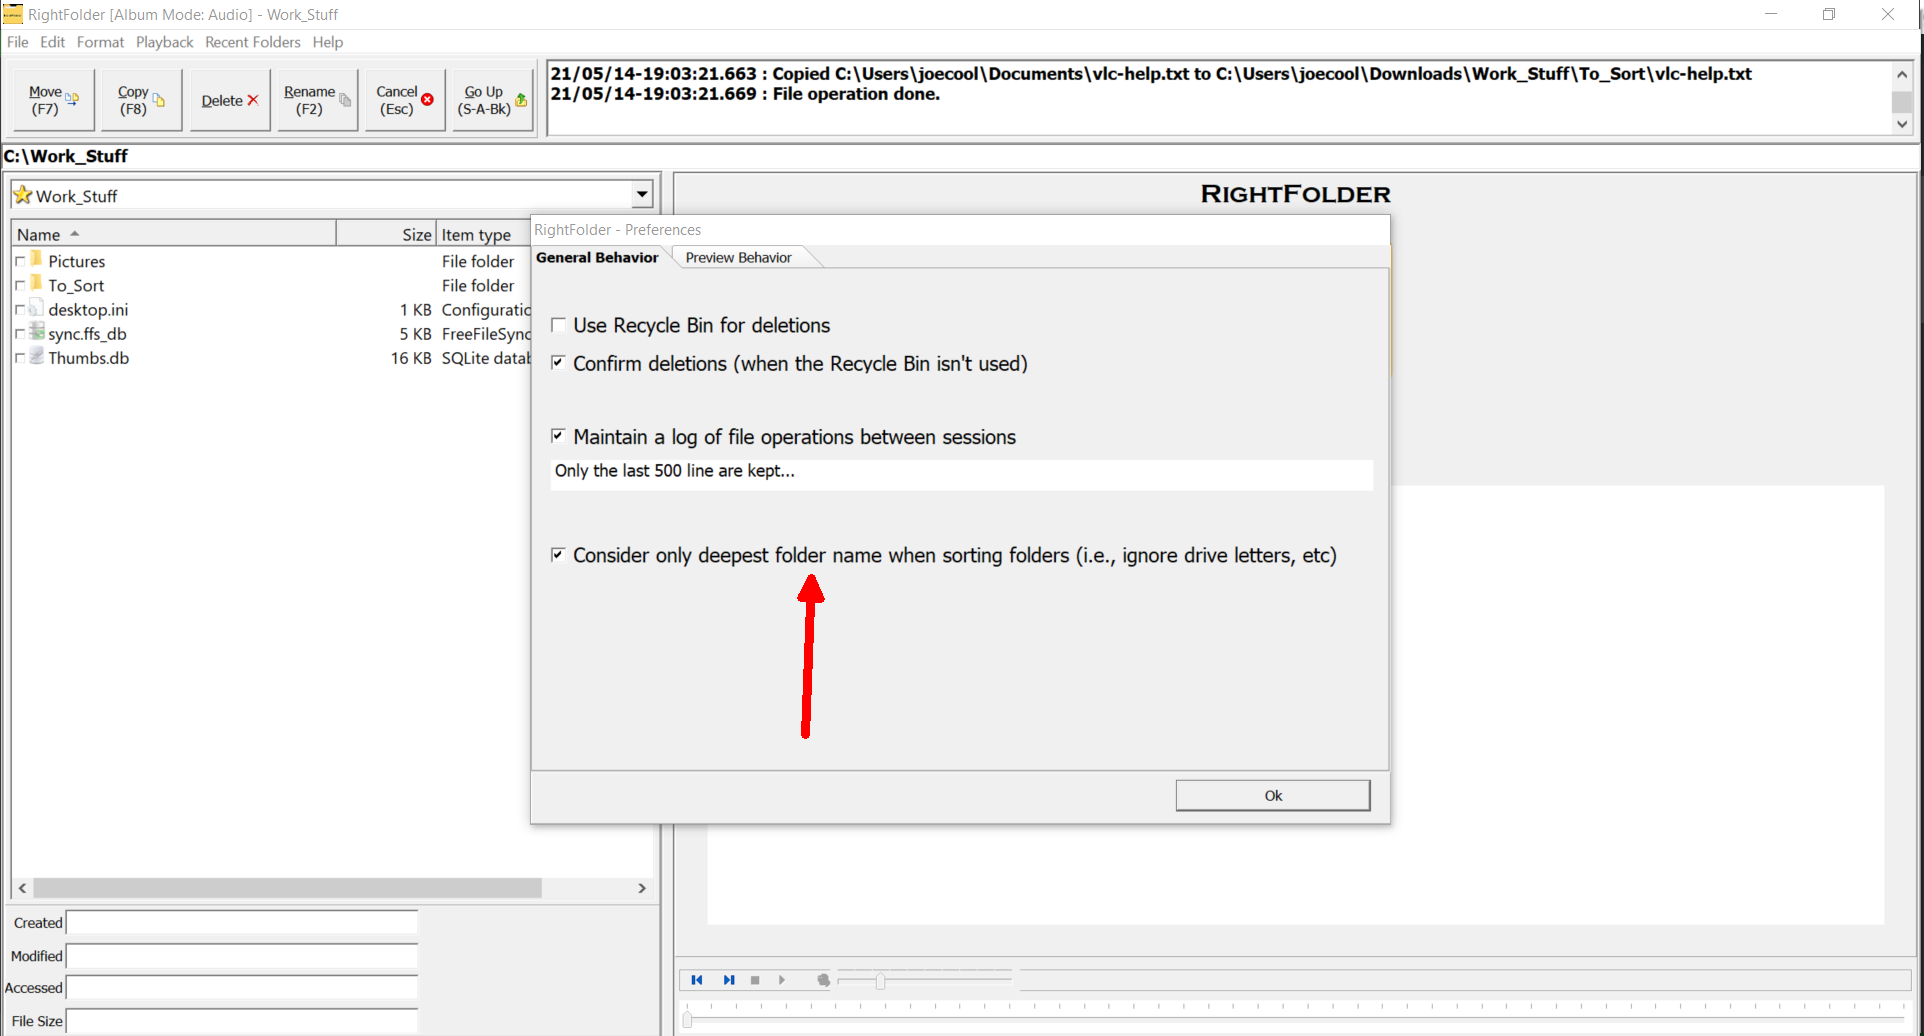Screen dimensions: 1924x1036
Task: Click the log panel scroll down arrow
Action: coord(1902,124)
